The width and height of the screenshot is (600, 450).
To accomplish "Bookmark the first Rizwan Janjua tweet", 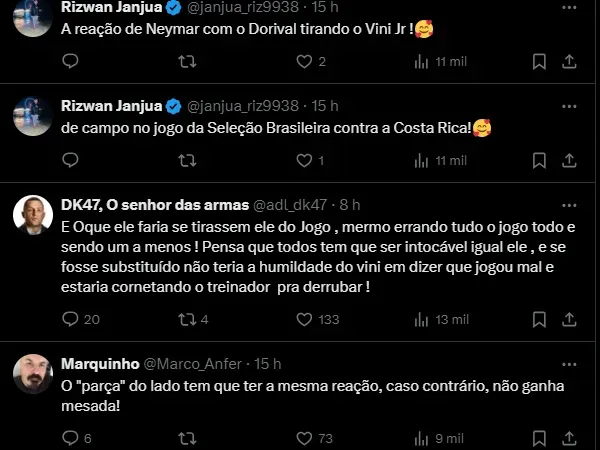I will pos(539,61).
